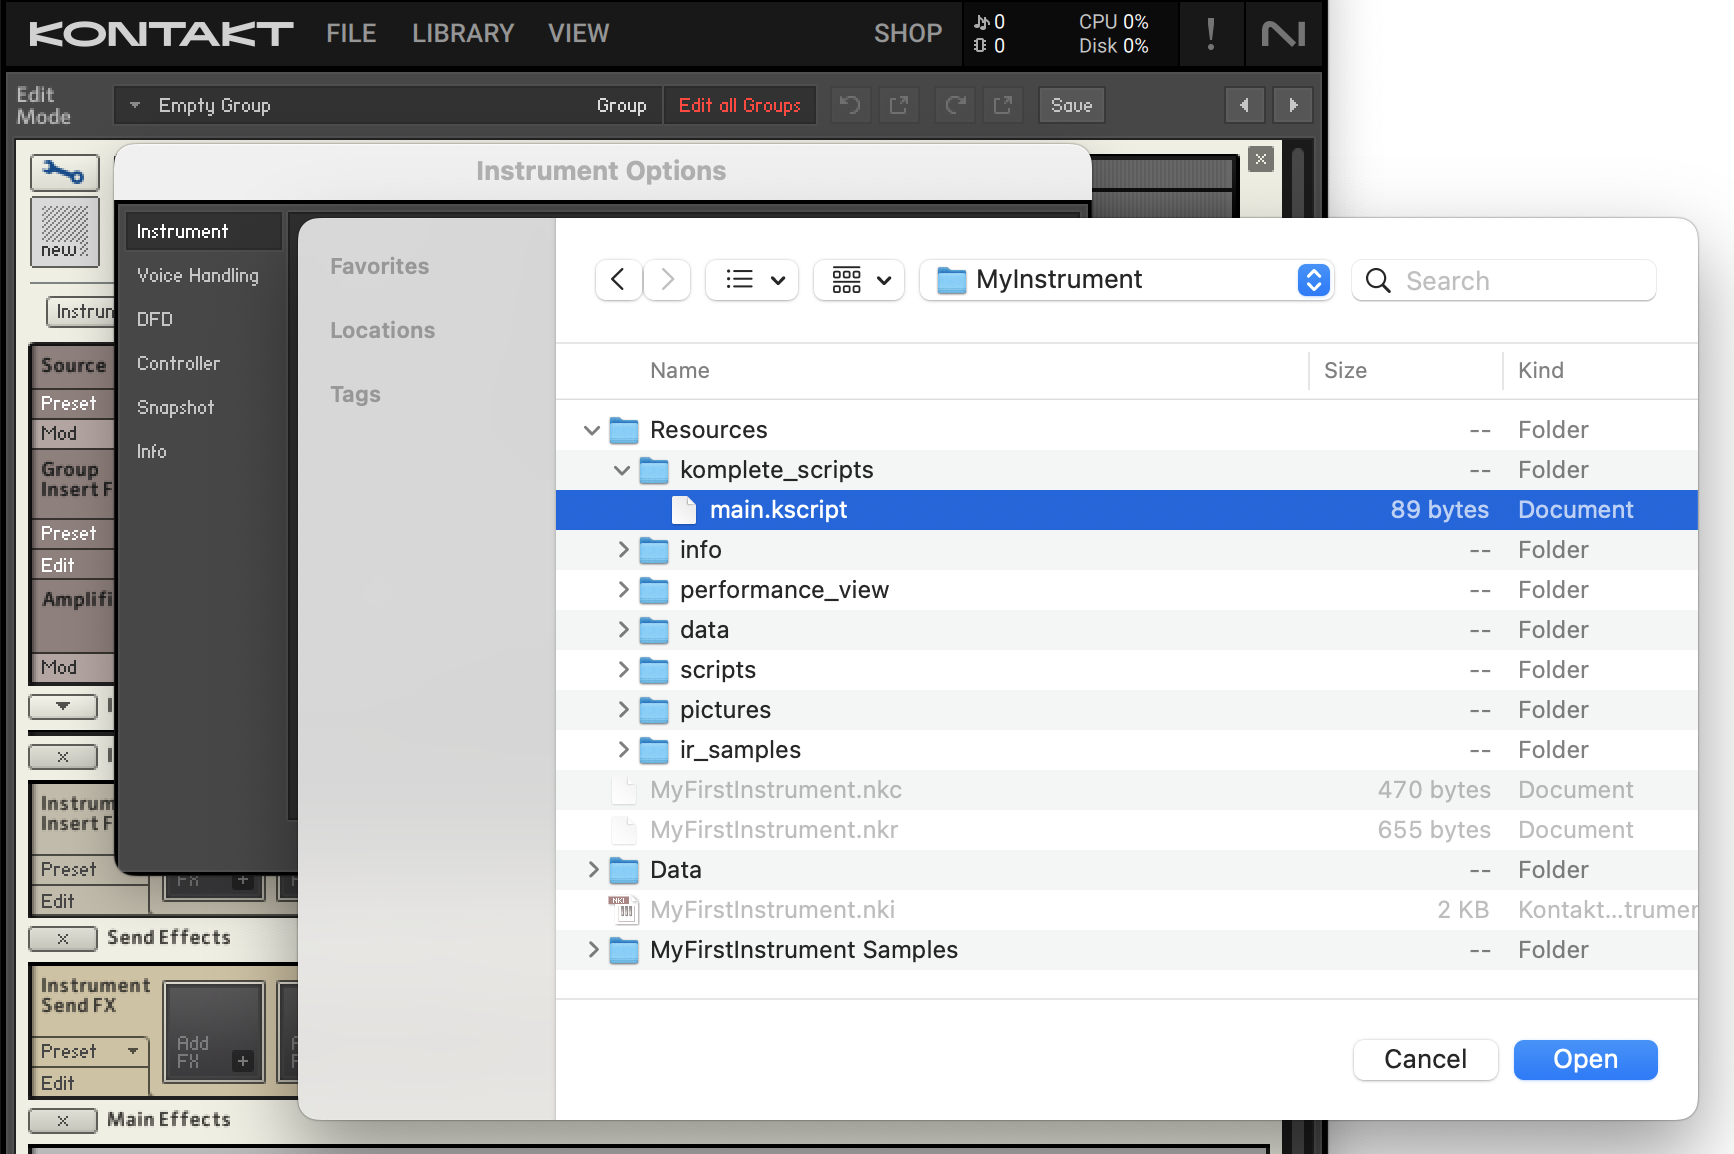Expand the performance_view folder
Screen dimensions: 1734x1154
pos(623,590)
